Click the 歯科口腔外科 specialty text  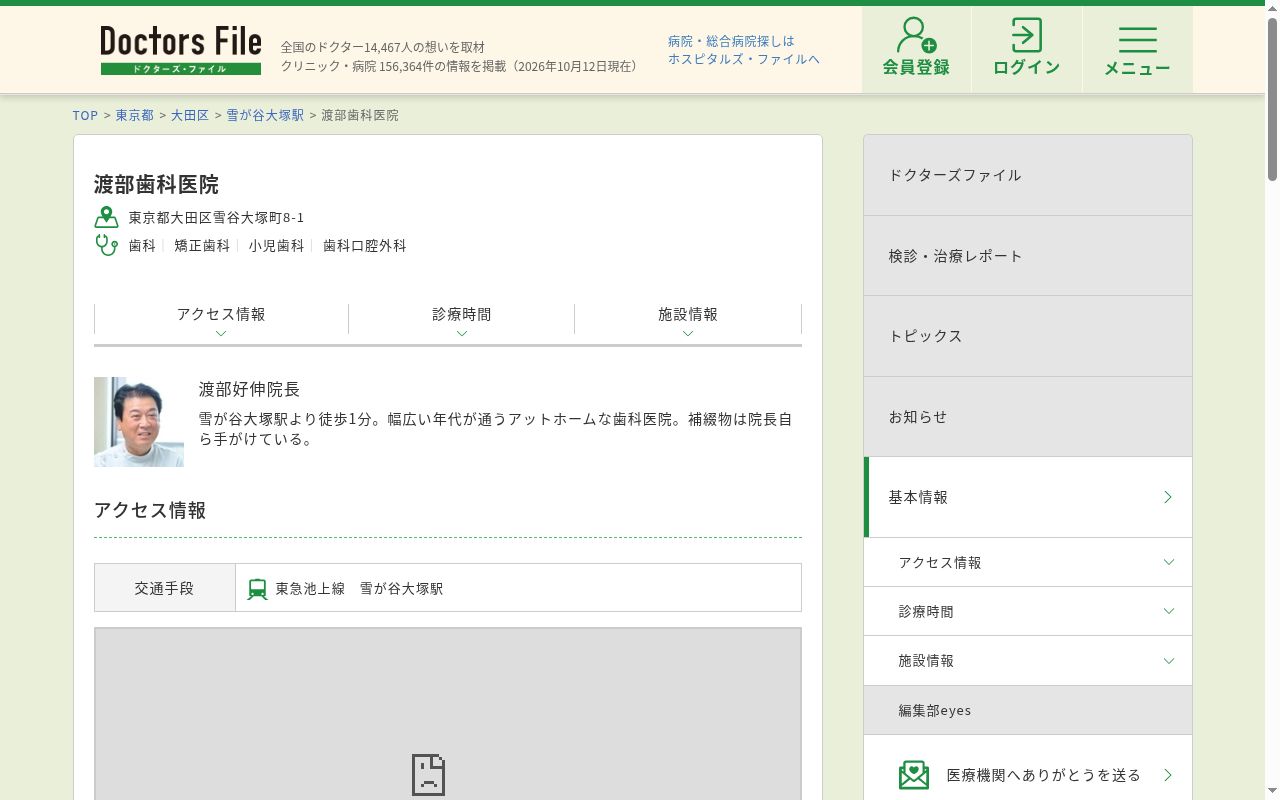(x=365, y=245)
